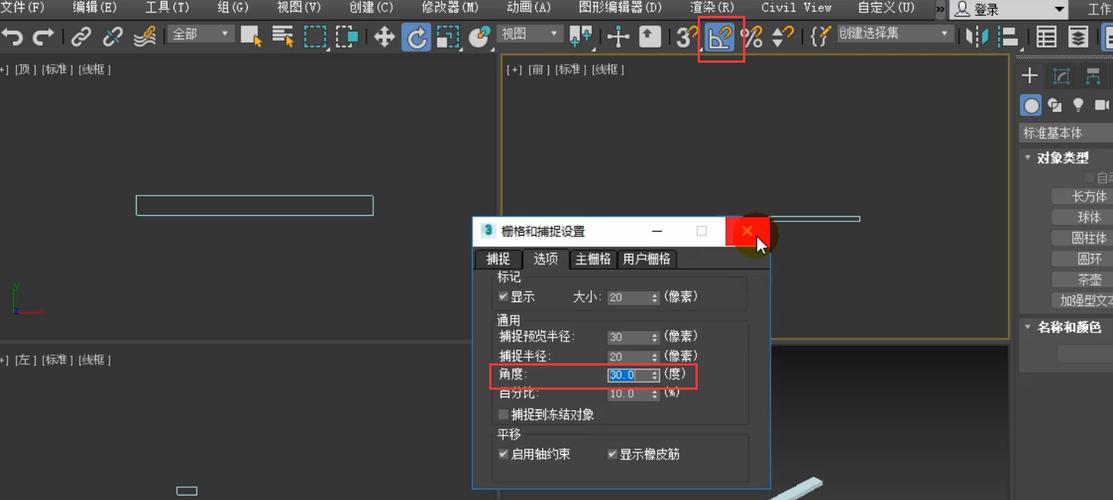Toggle the Angle Snap icon
Screen dimensions: 1113x500
(720, 37)
